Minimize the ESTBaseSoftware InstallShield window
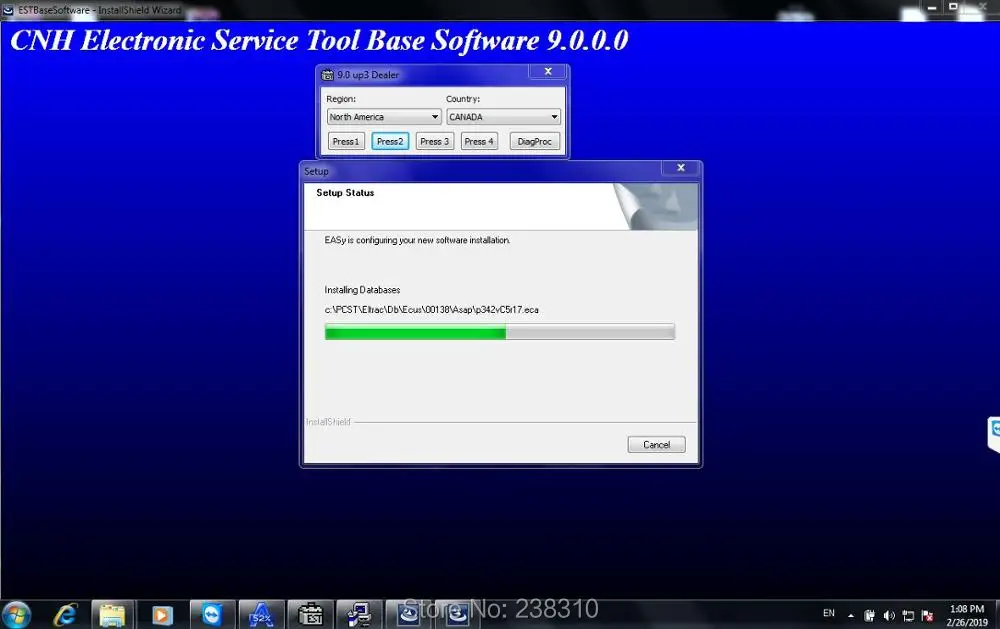 coord(932,8)
